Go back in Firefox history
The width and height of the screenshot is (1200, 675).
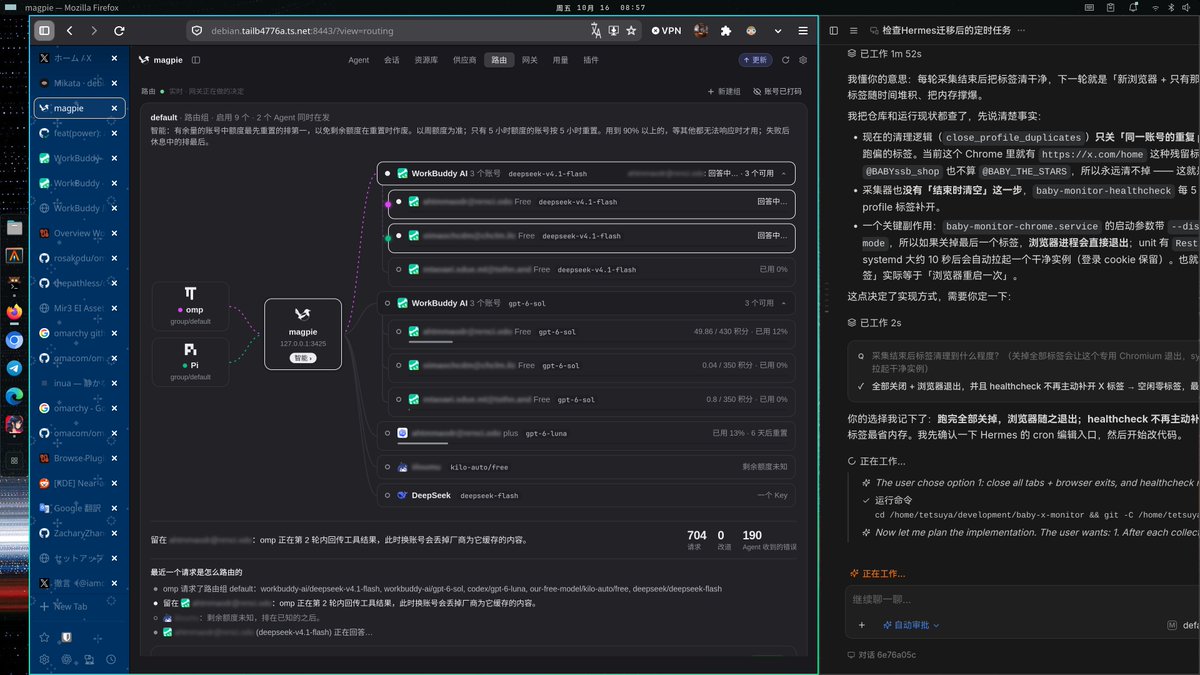70,31
